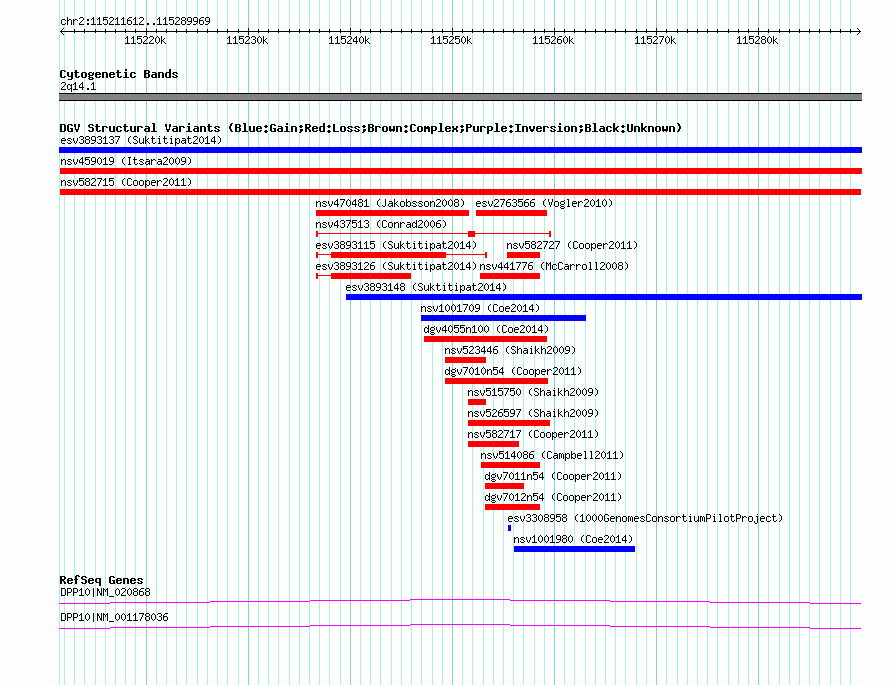Click the red bar under nsv441776
The width and height of the screenshot is (890, 685).
pyautogui.click(x=510, y=276)
